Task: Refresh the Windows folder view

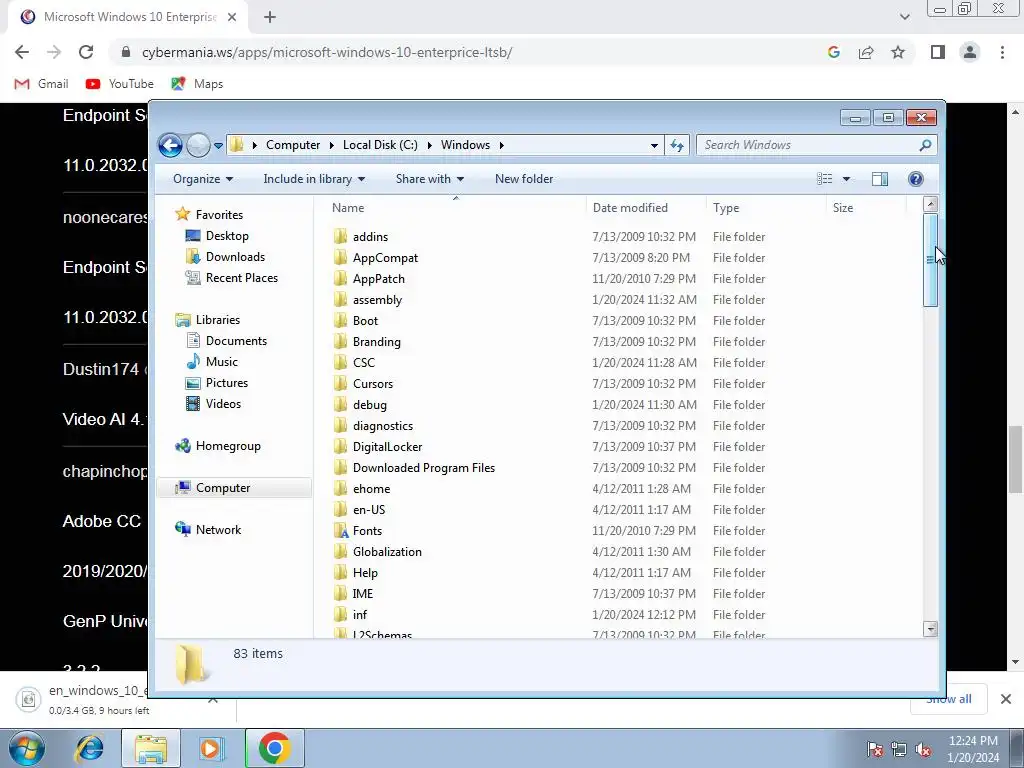Action: click(677, 145)
